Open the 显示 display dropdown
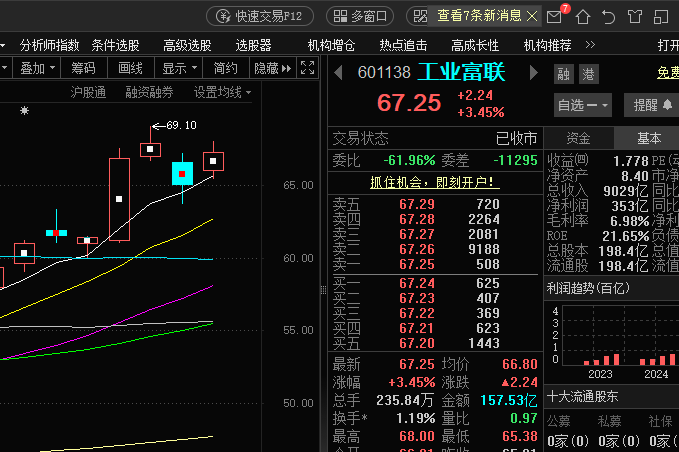The image size is (679, 452). (x=179, y=68)
